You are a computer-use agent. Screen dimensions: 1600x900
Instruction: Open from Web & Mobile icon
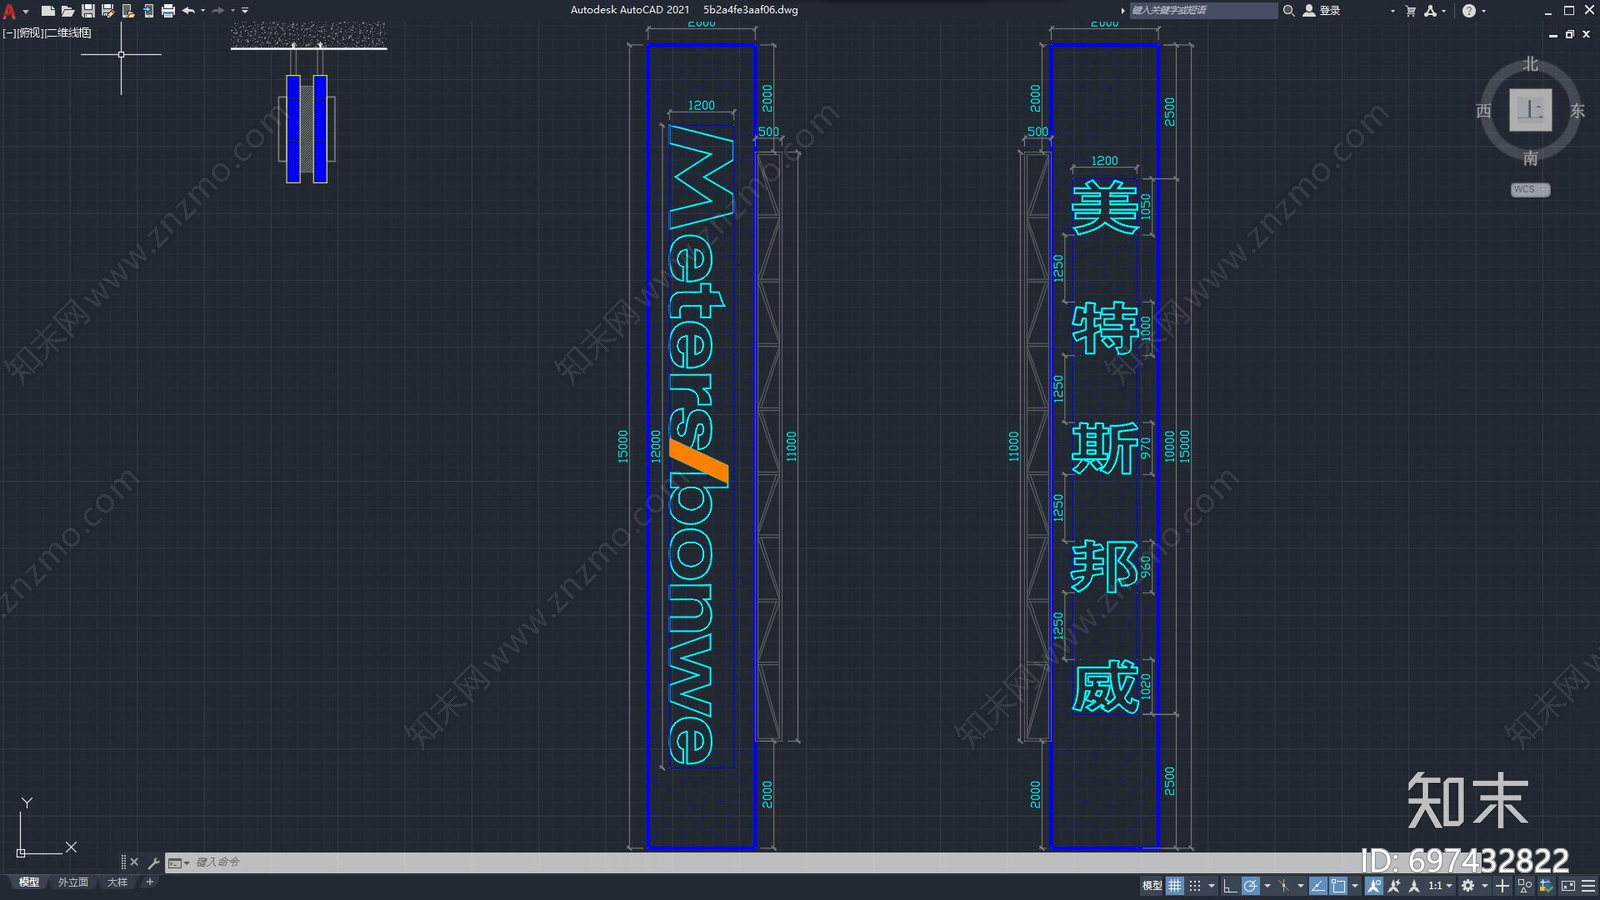128,11
